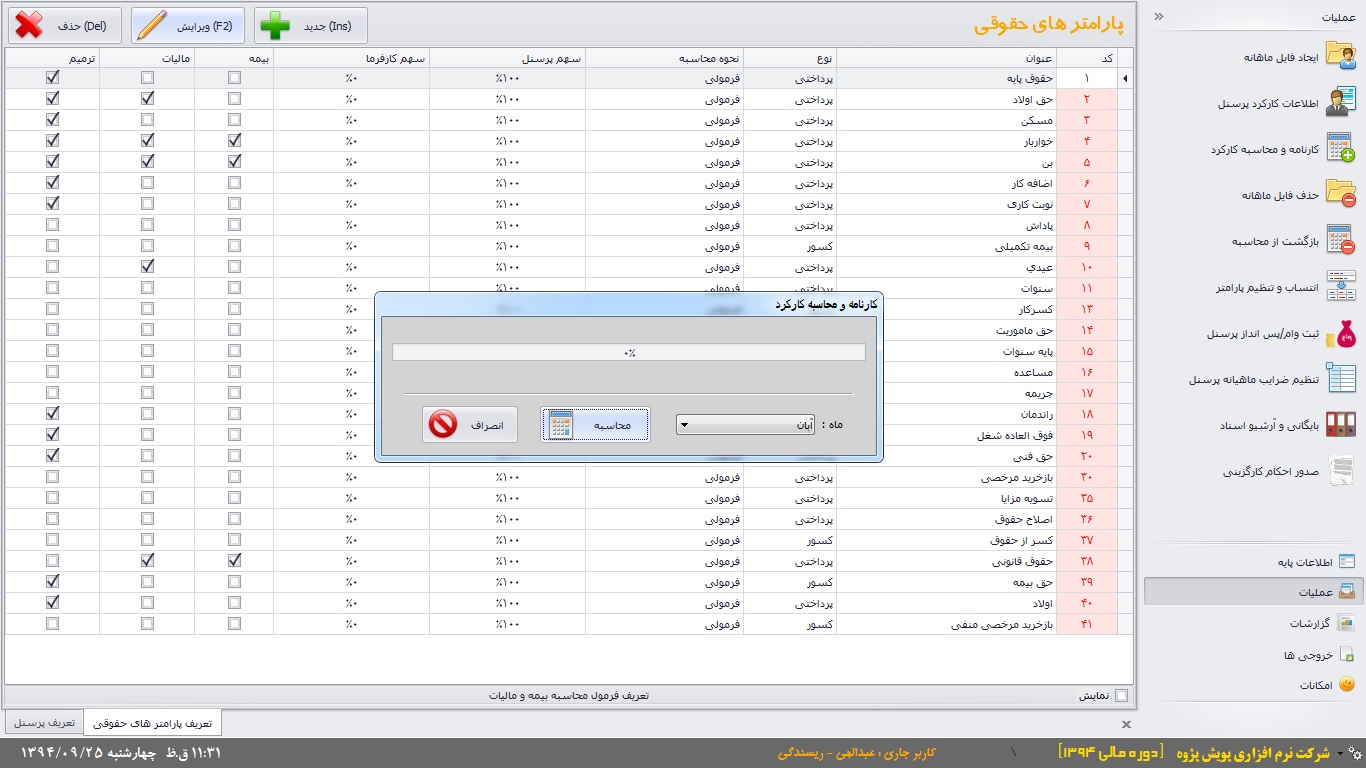Click the تنظیم ضرایب ماهیانه پرسنل icon

point(1340,379)
